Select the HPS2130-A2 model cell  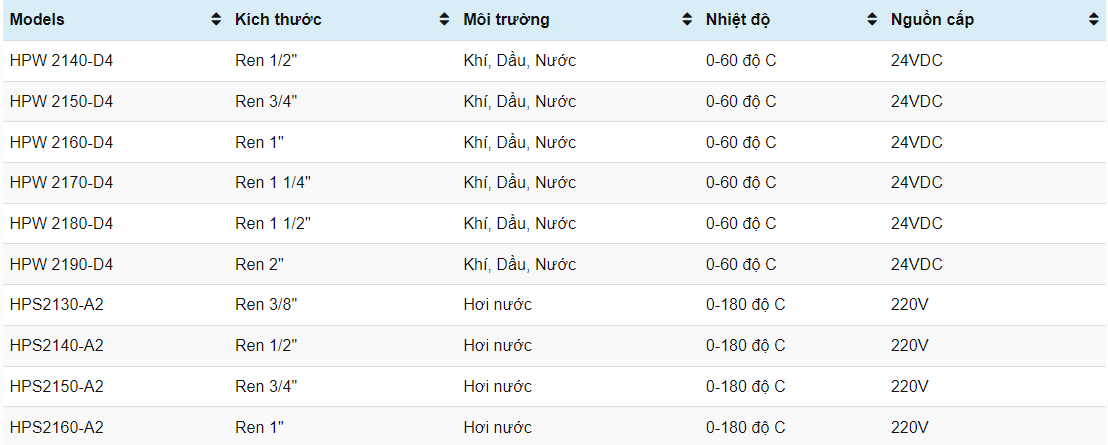point(57,305)
